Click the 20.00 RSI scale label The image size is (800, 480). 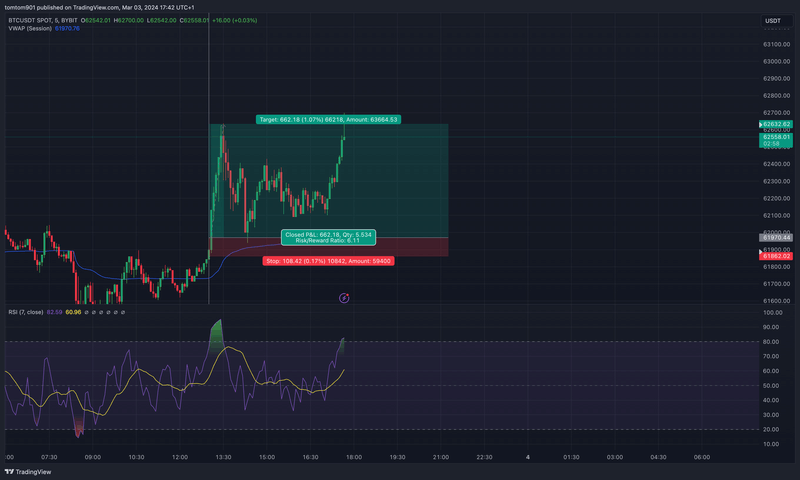point(771,430)
